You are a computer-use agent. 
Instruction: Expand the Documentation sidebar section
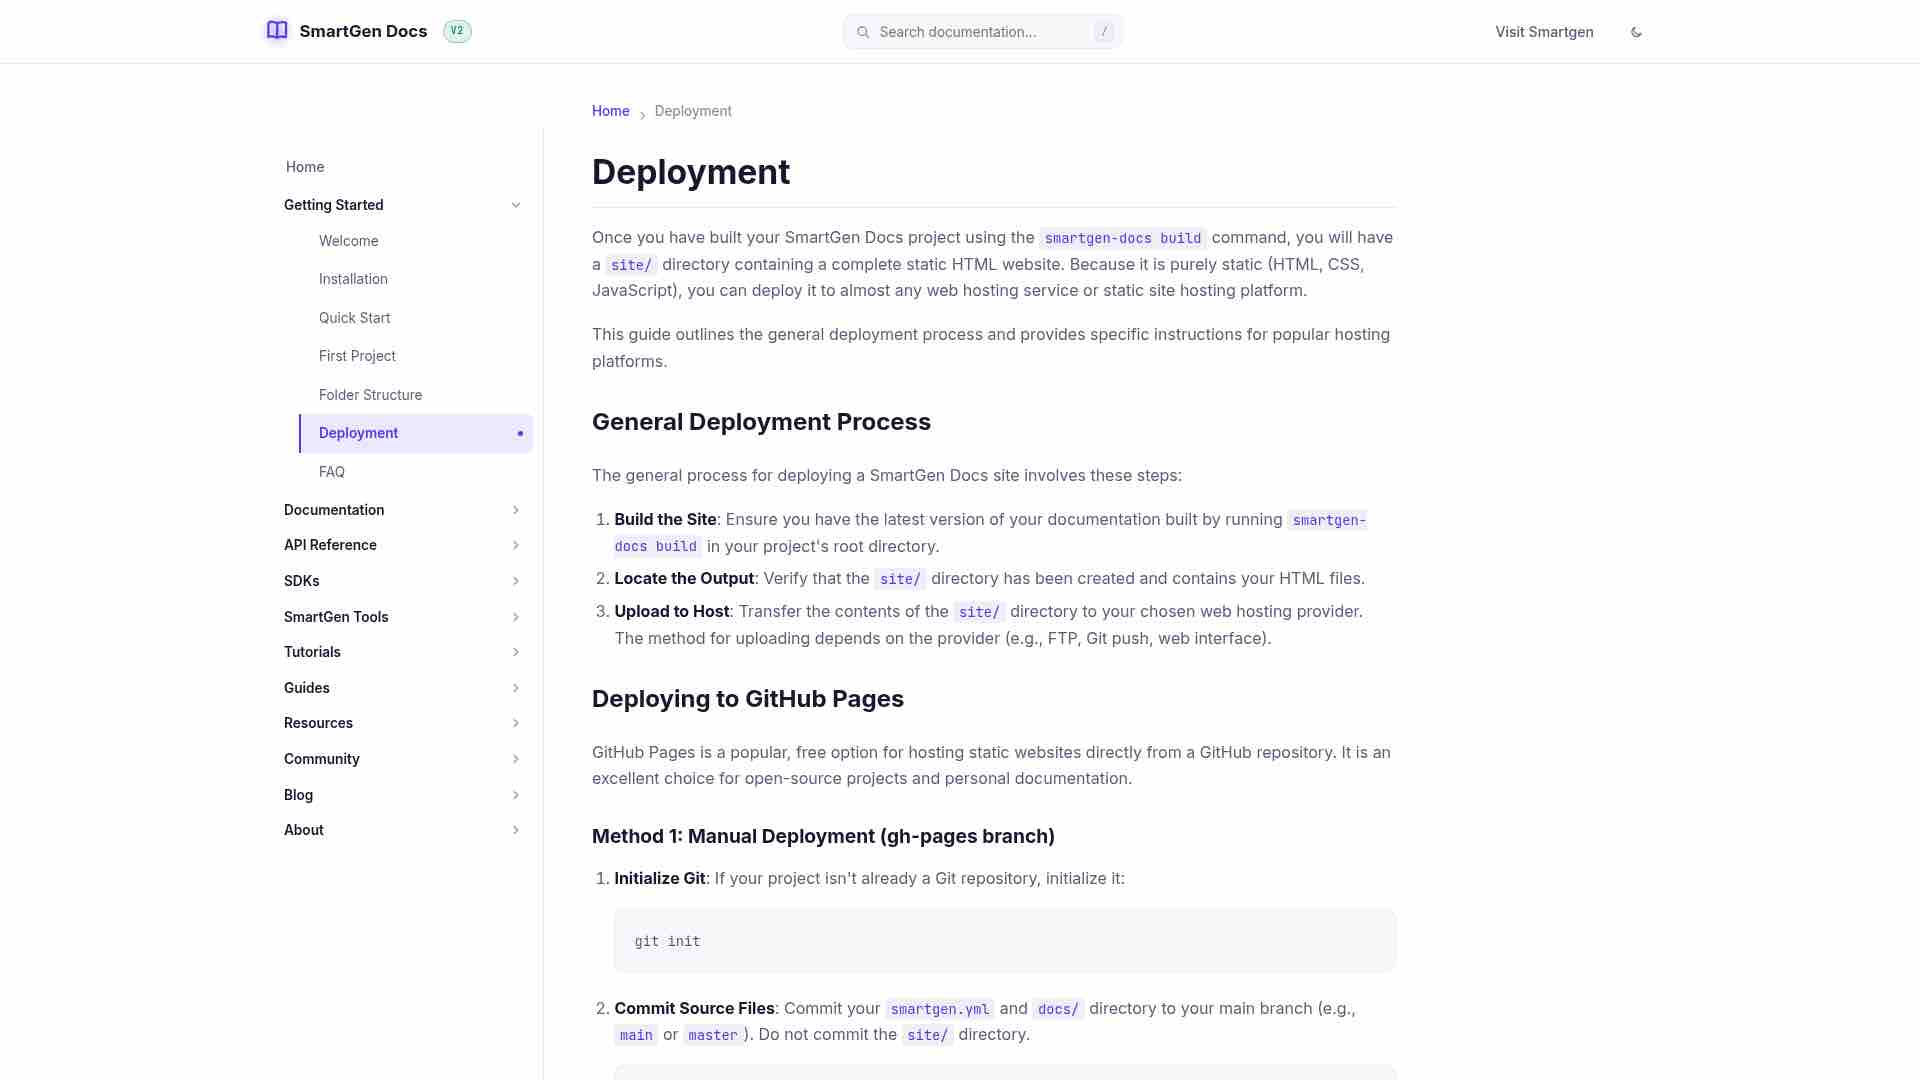pos(402,510)
